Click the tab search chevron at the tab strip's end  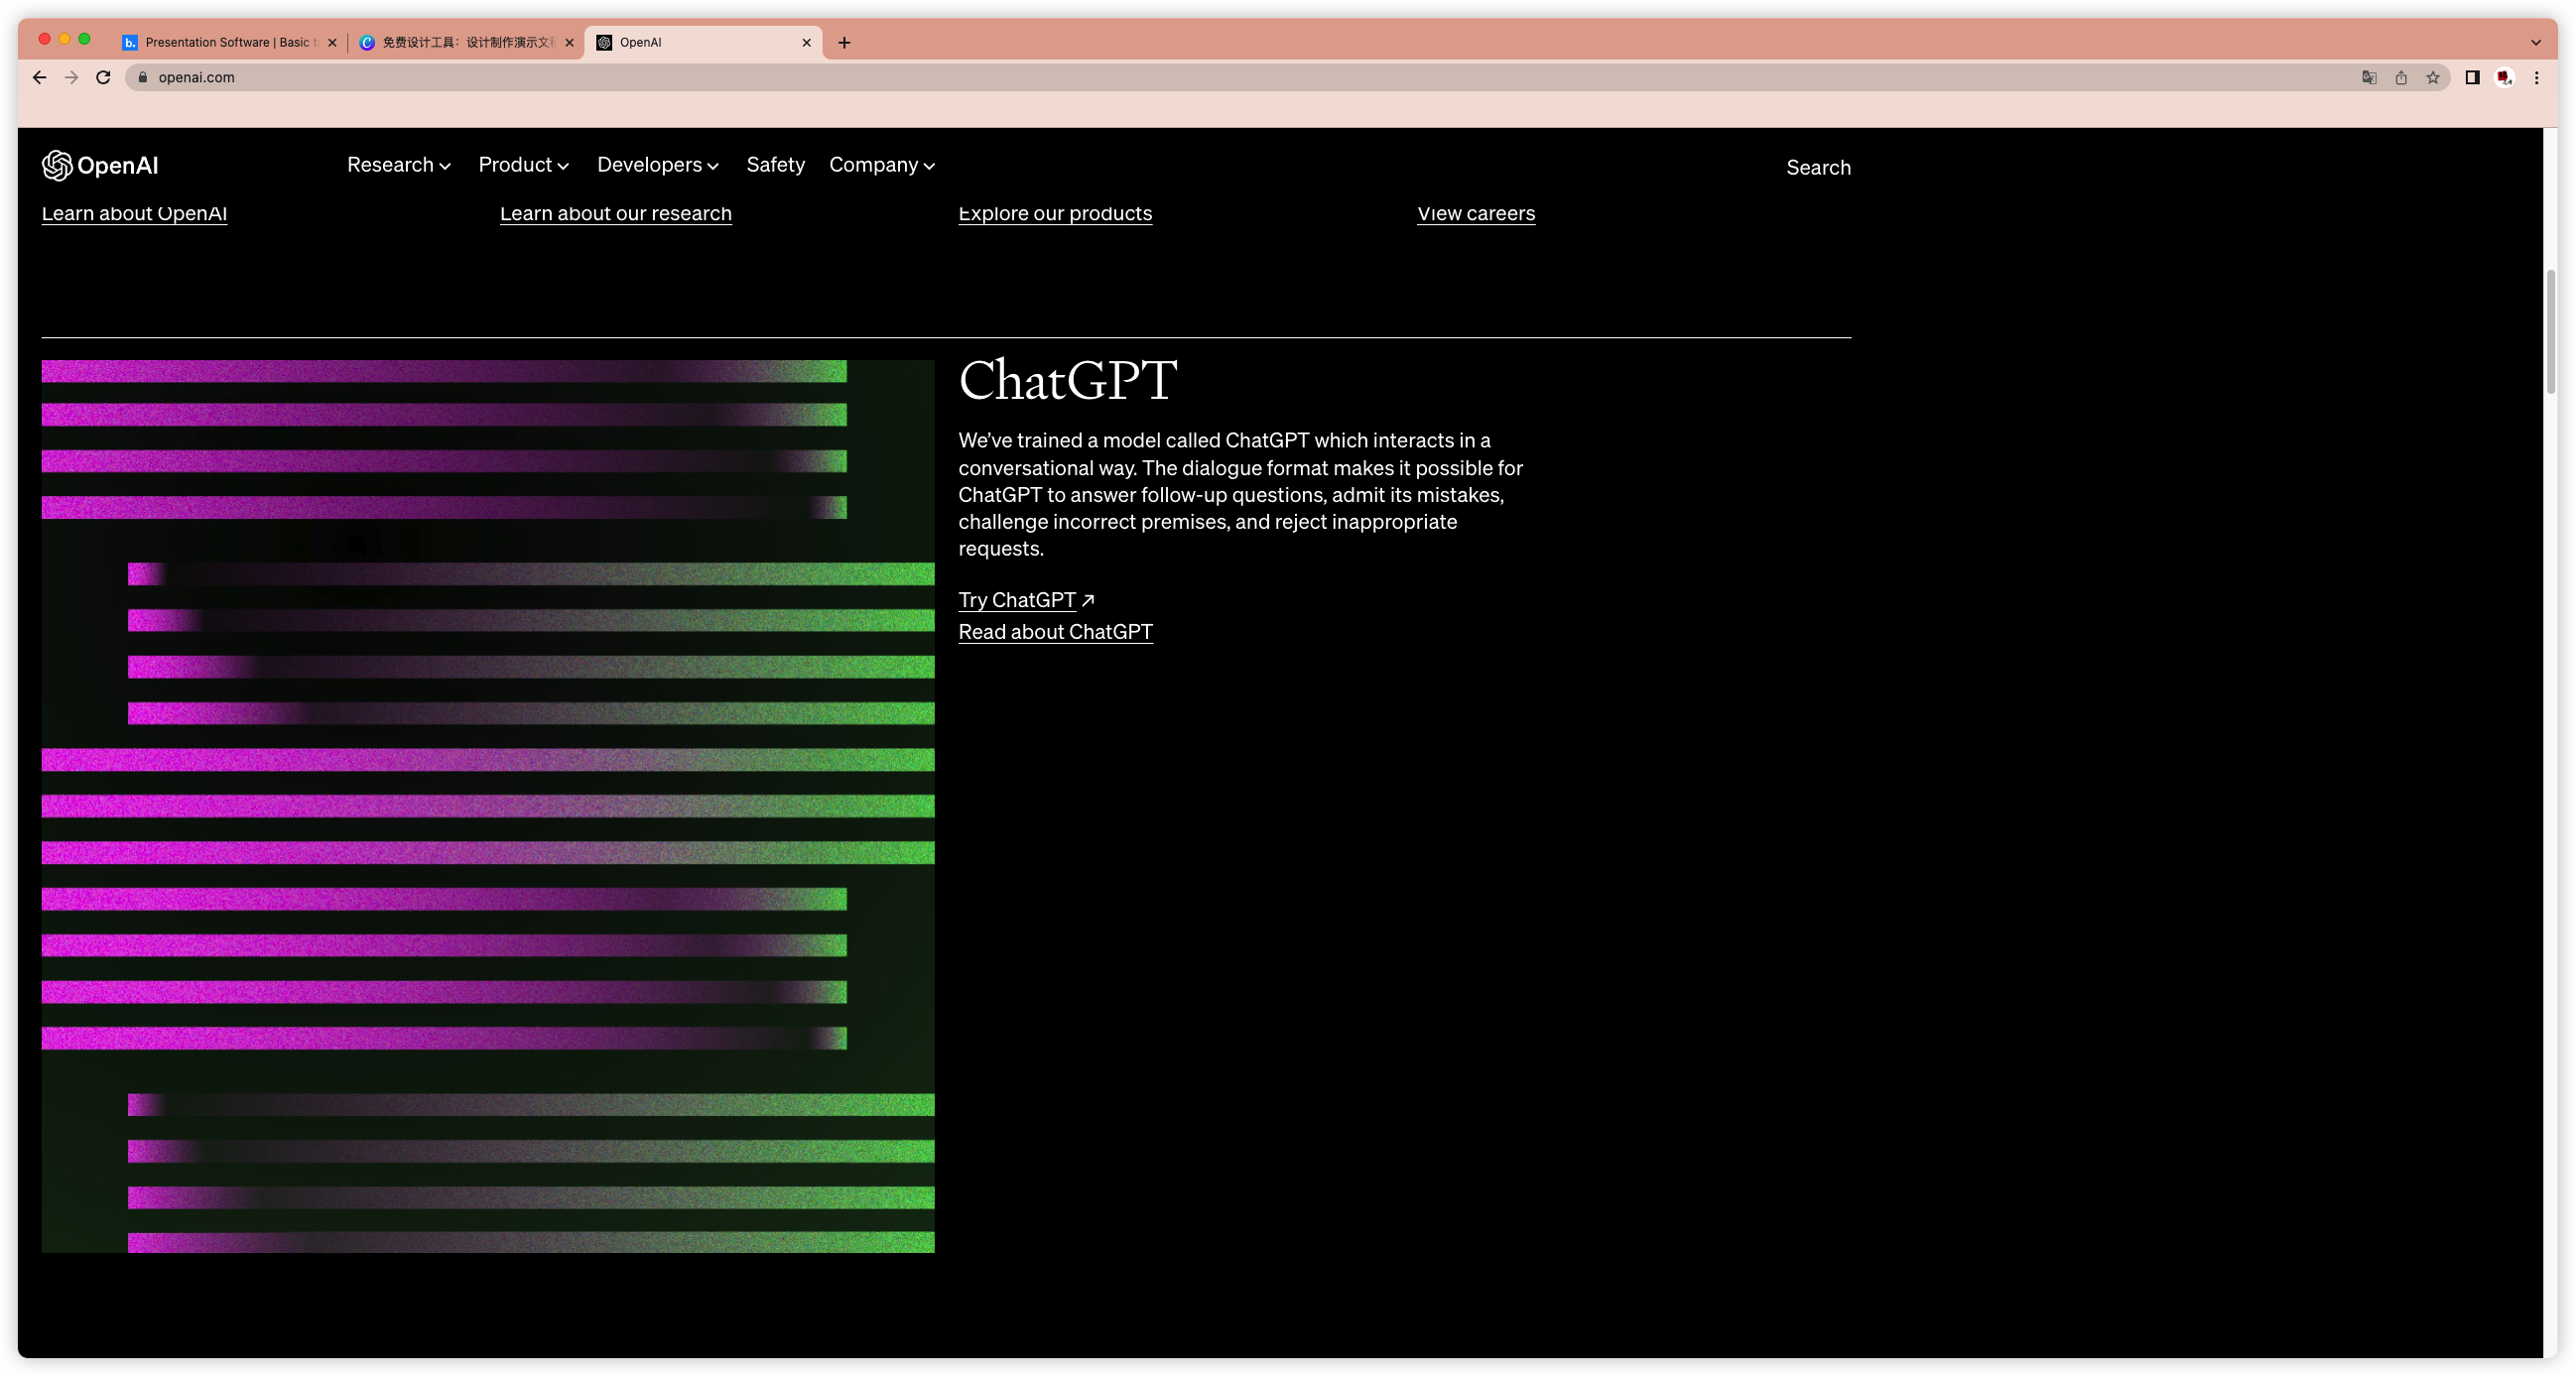pyautogui.click(x=2536, y=42)
